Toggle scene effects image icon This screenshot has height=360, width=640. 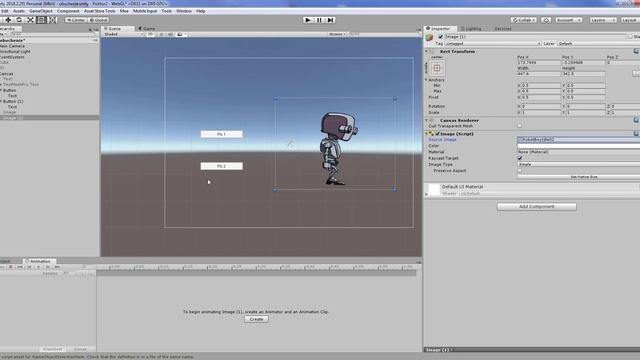(x=180, y=34)
